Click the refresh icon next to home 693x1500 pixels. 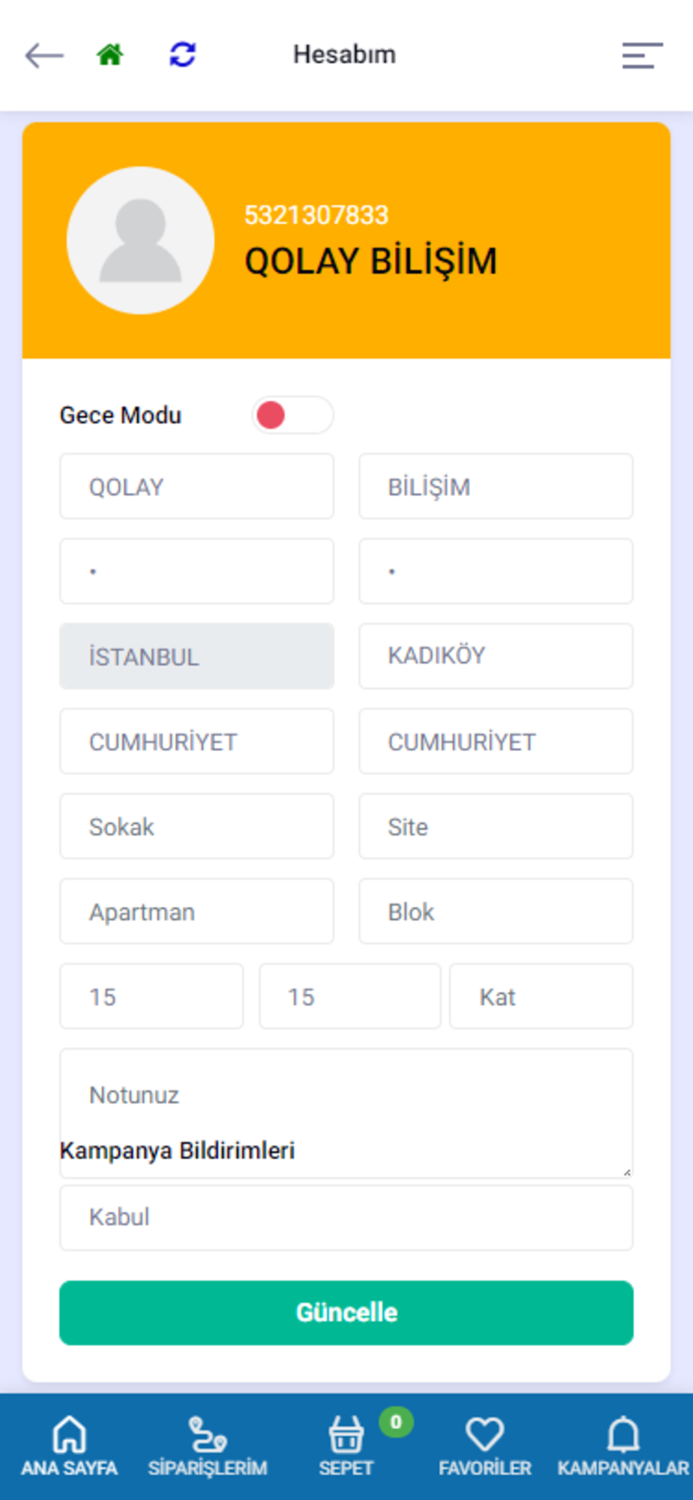(183, 55)
